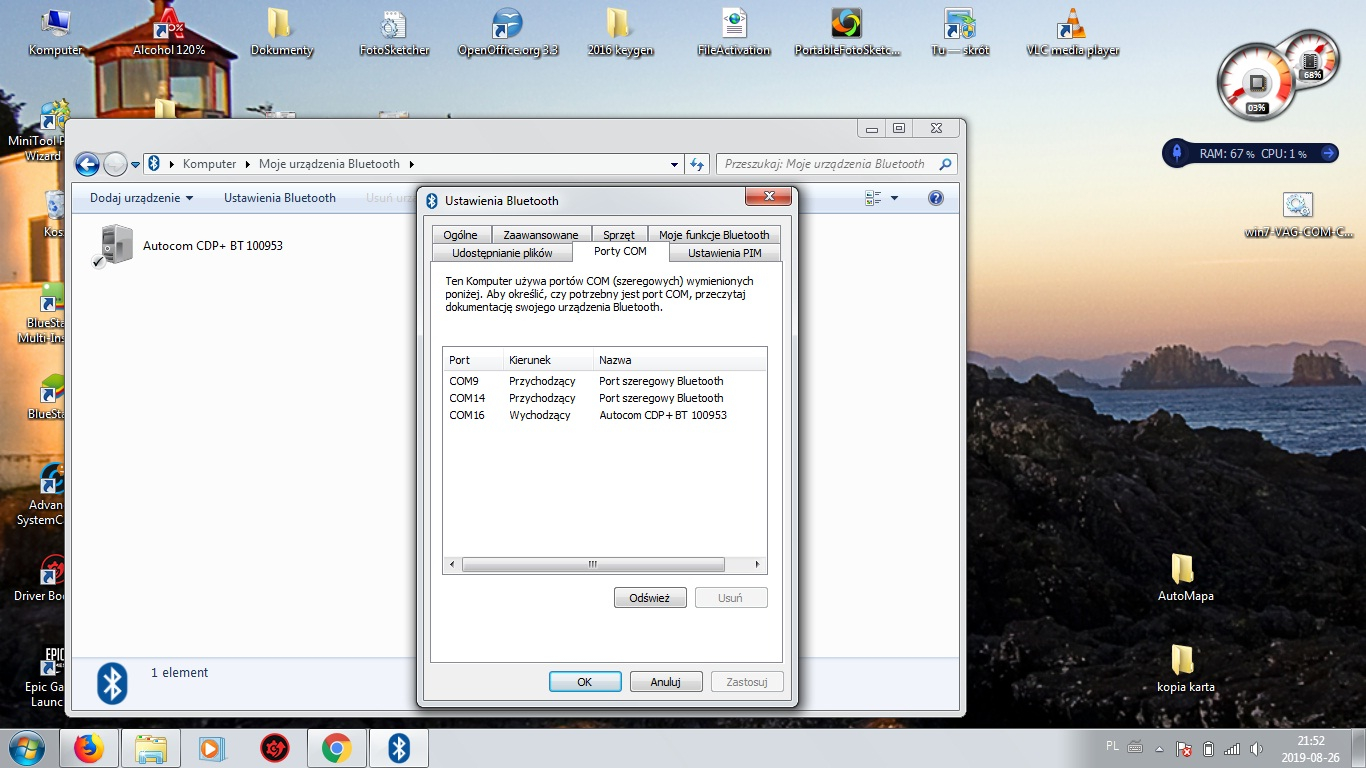Launch Firefox from the taskbar
This screenshot has height=768, width=1366.
click(89, 748)
